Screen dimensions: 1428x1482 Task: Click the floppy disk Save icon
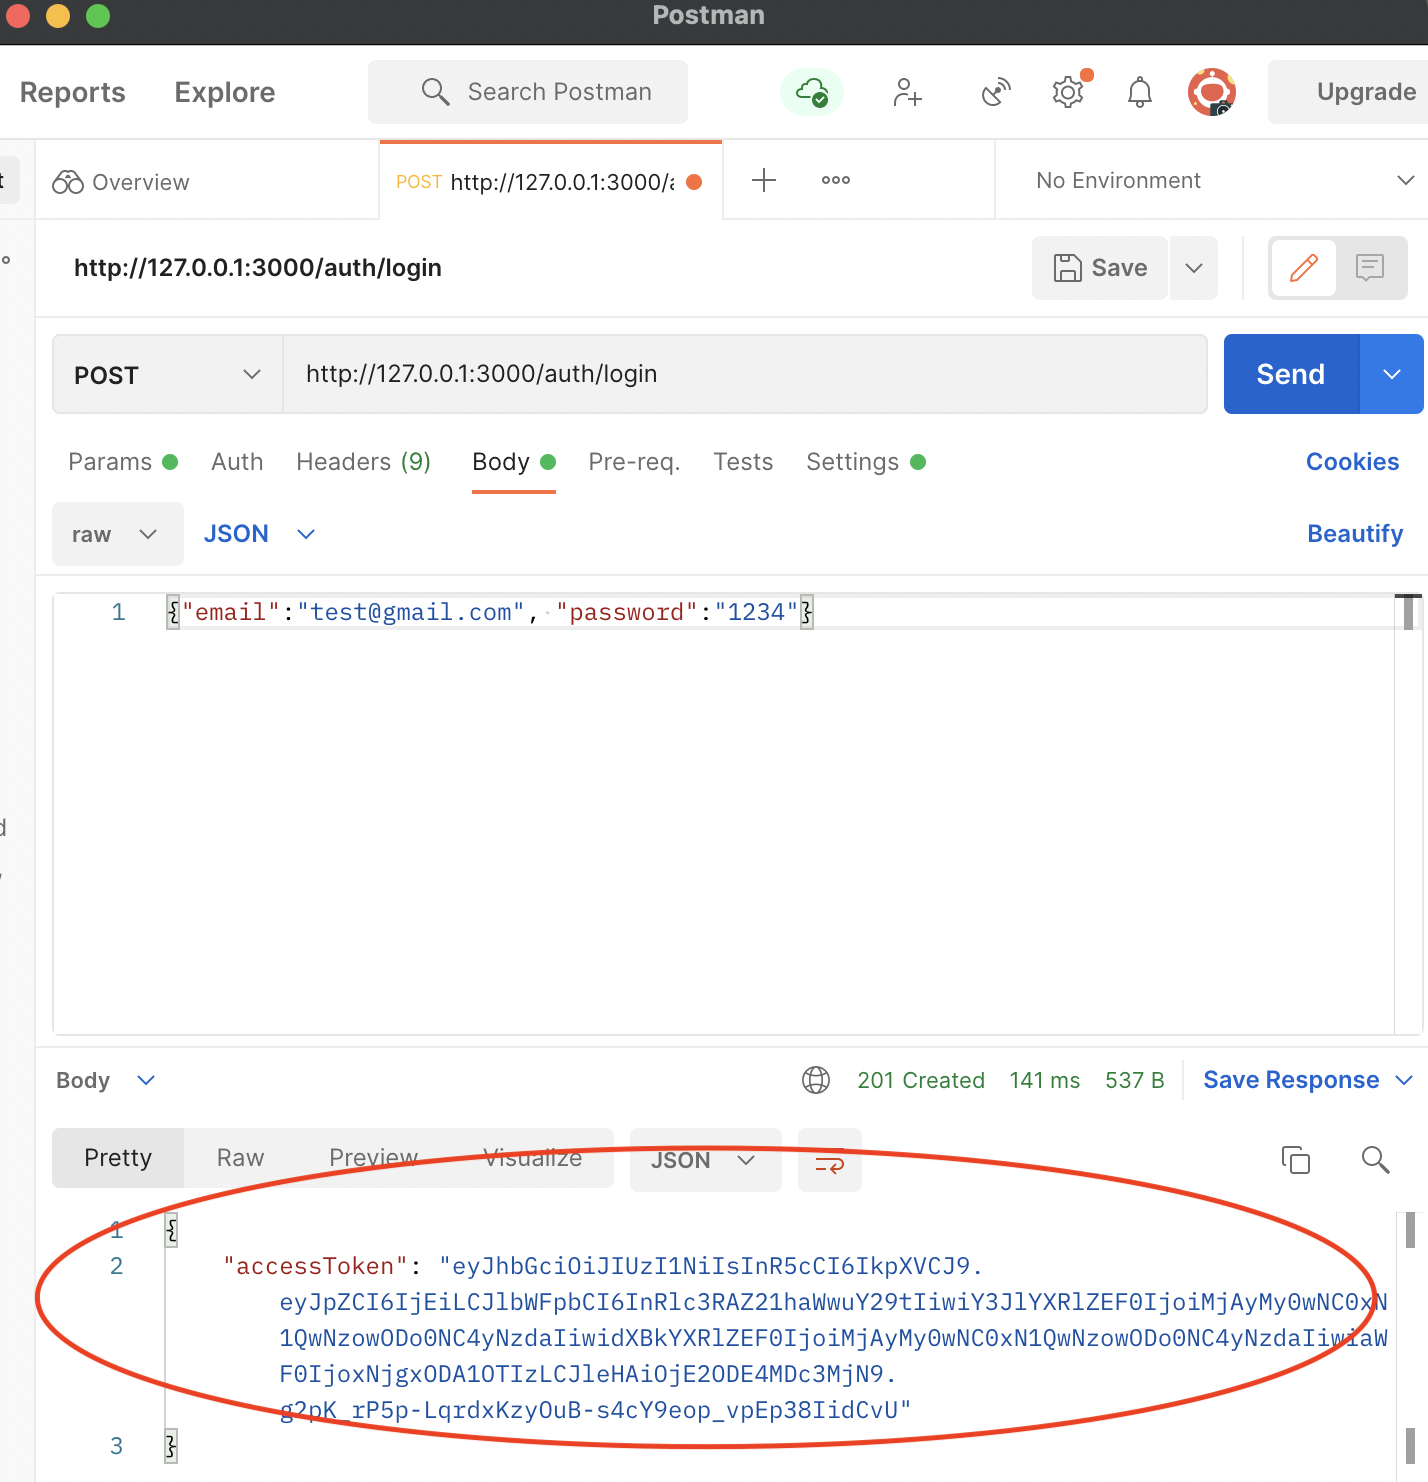tap(1068, 268)
